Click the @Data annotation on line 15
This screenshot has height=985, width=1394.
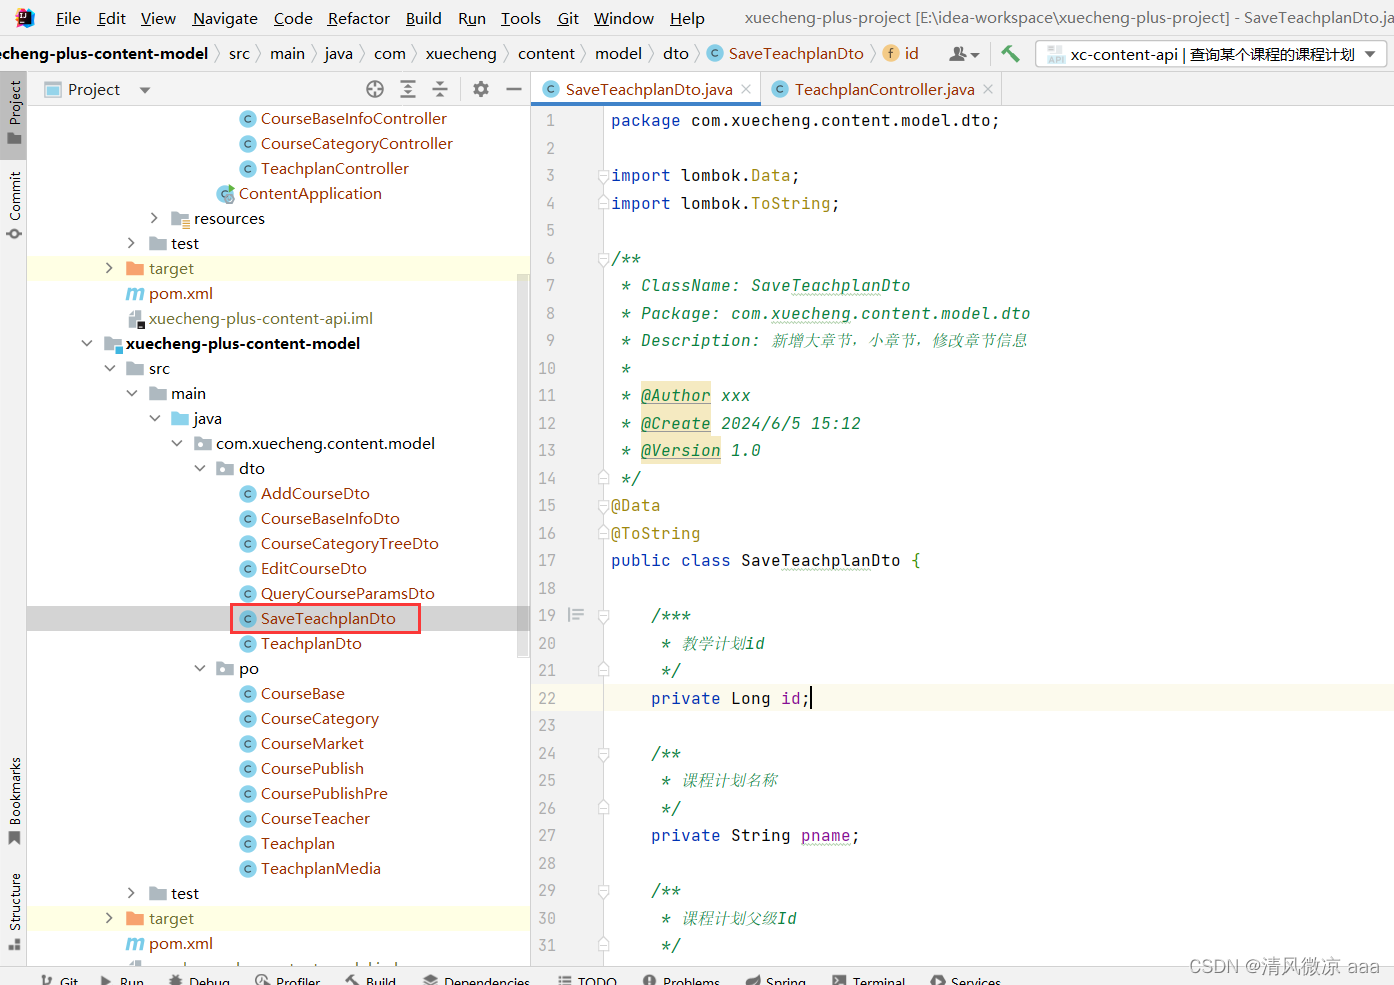[x=635, y=505]
